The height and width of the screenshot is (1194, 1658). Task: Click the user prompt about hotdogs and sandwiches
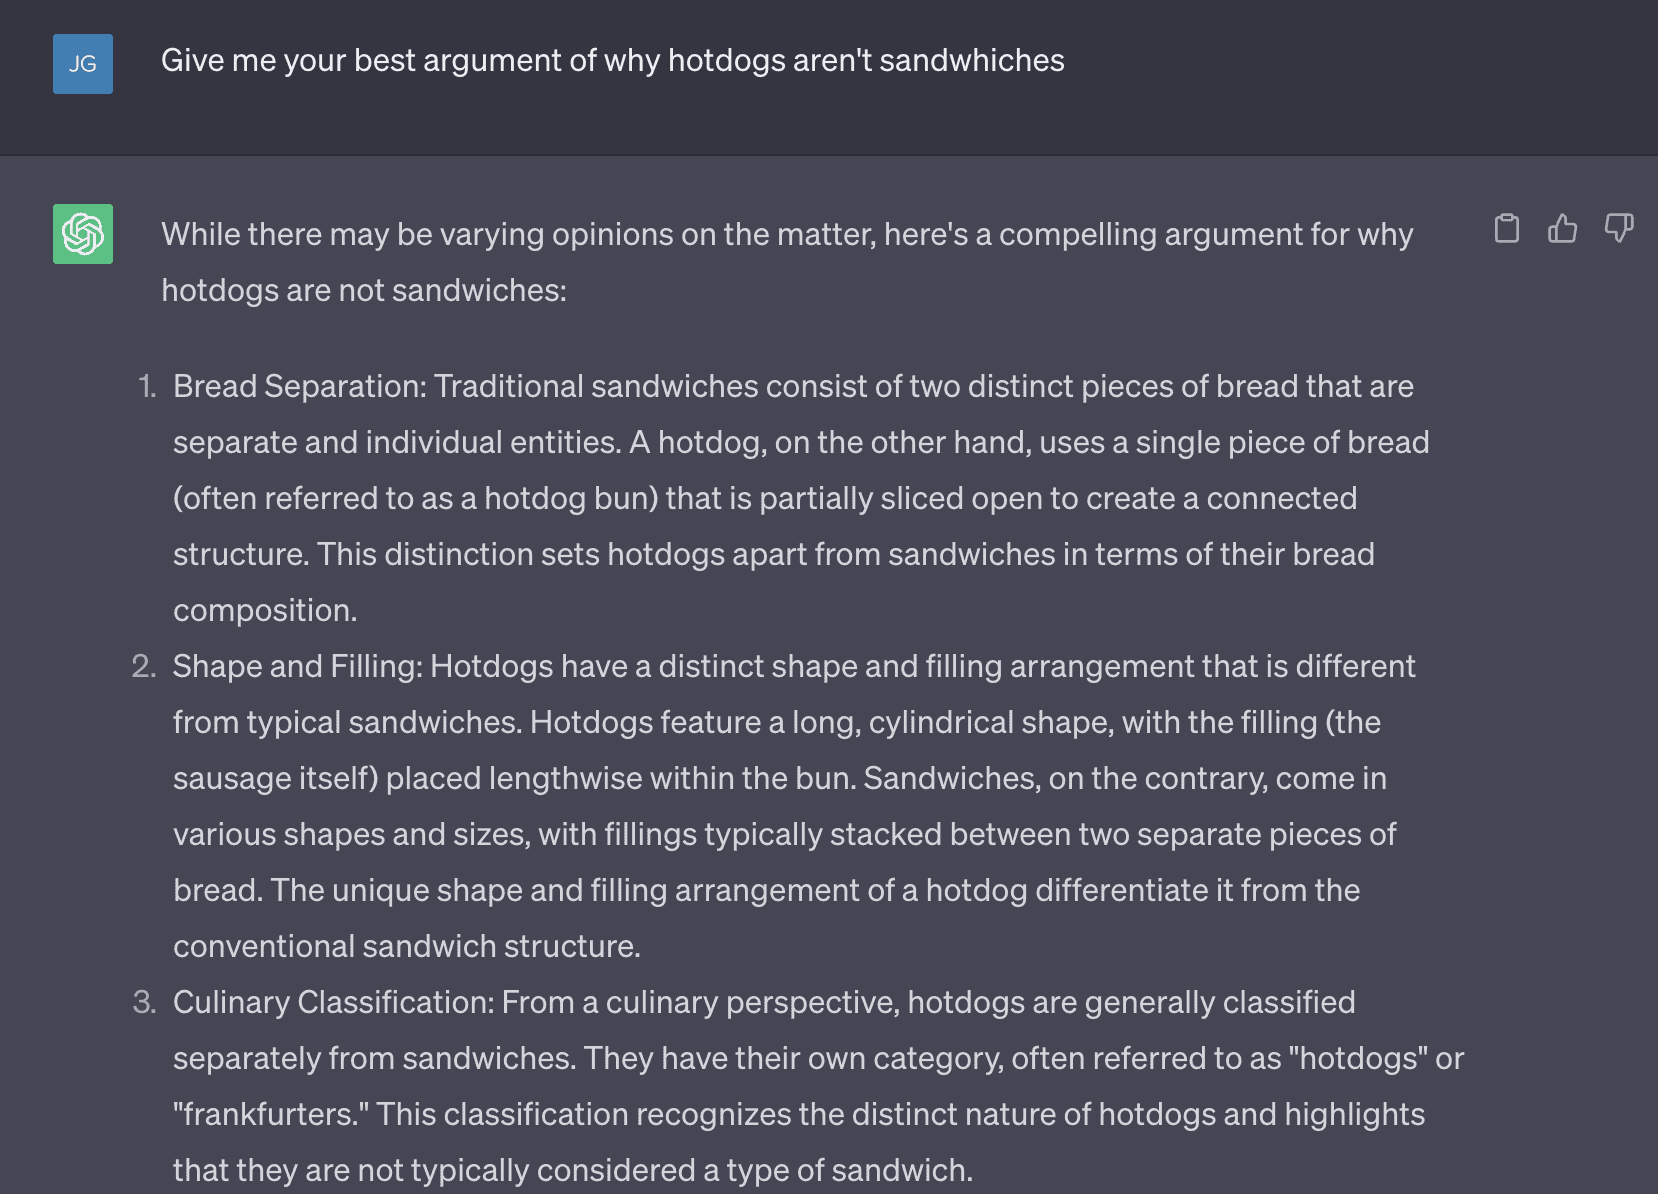pyautogui.click(x=612, y=61)
